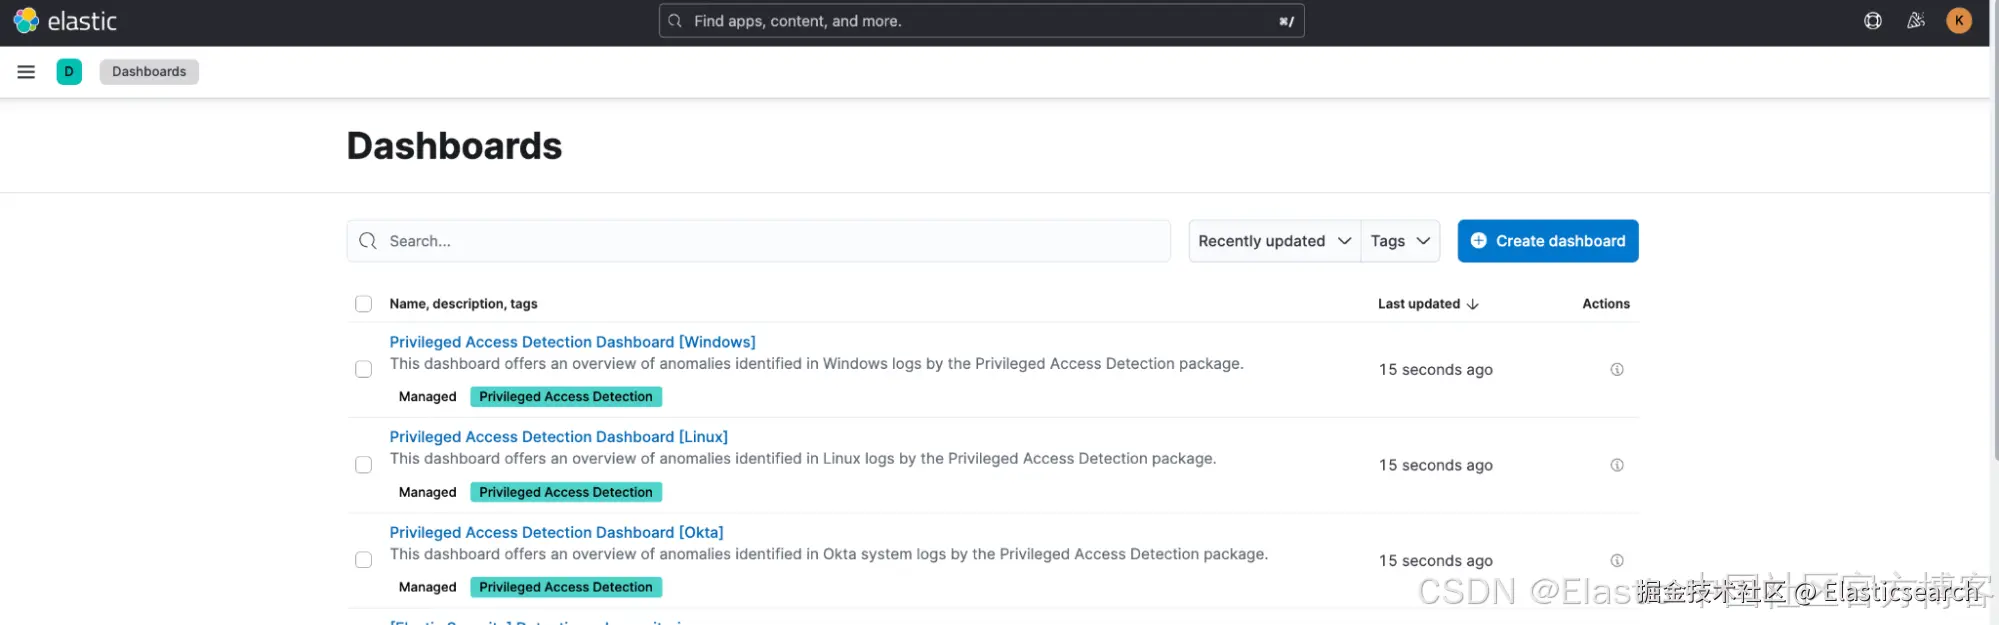The width and height of the screenshot is (1999, 625).
Task: Open the newsfeed celebration icon
Action: 1916,21
